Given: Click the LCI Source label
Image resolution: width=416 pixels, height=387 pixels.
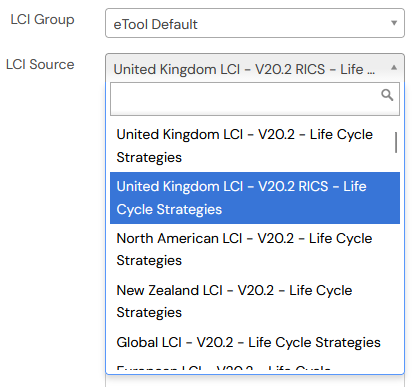Looking at the screenshot, I should click(x=40, y=64).
